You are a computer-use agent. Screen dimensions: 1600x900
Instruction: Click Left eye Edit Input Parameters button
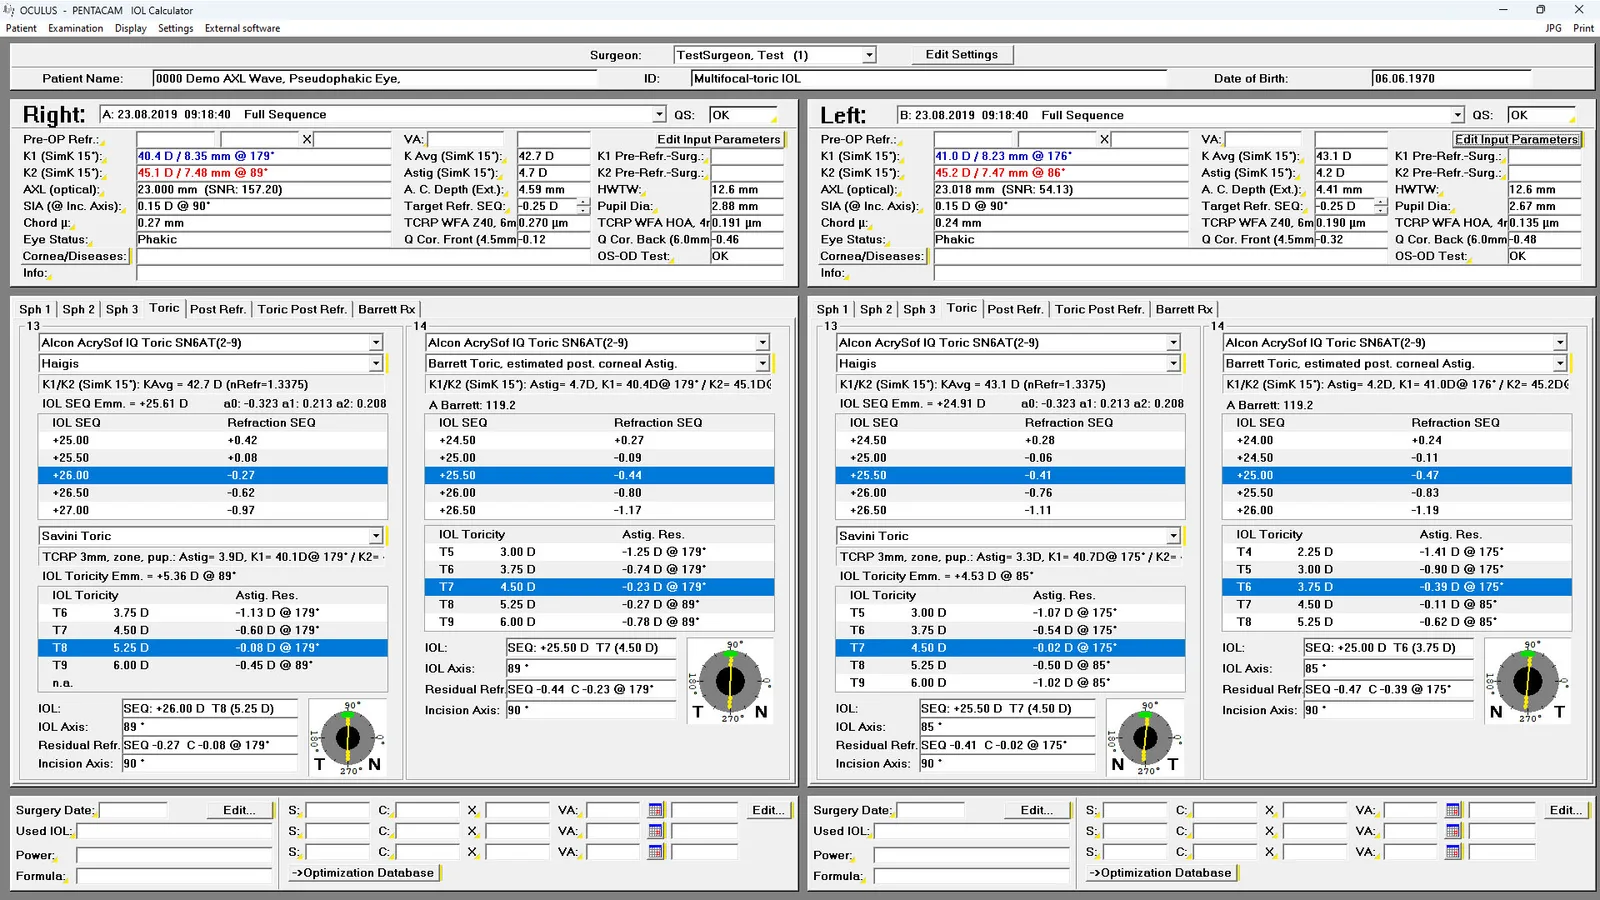pyautogui.click(x=1516, y=139)
